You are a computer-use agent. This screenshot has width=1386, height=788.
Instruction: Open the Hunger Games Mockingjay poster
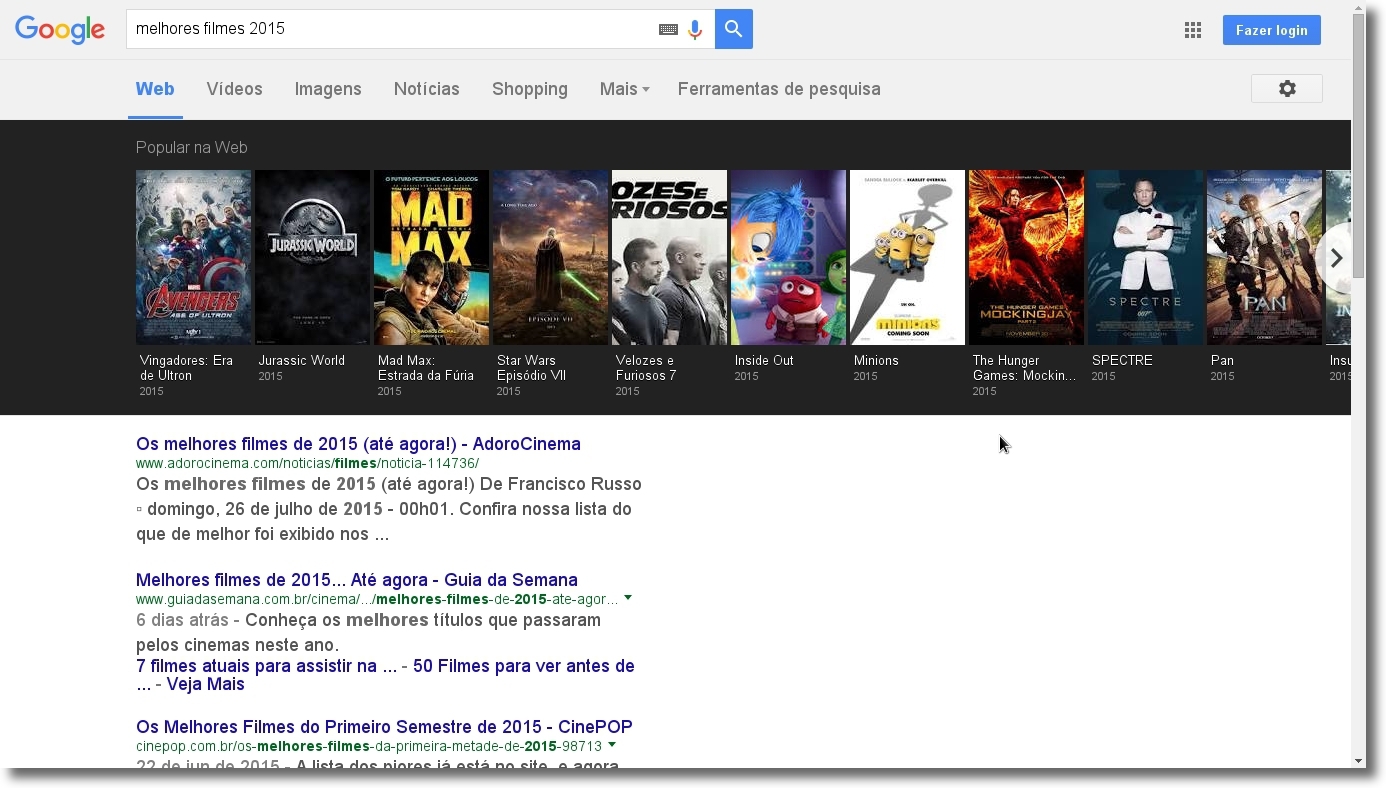(x=1026, y=257)
